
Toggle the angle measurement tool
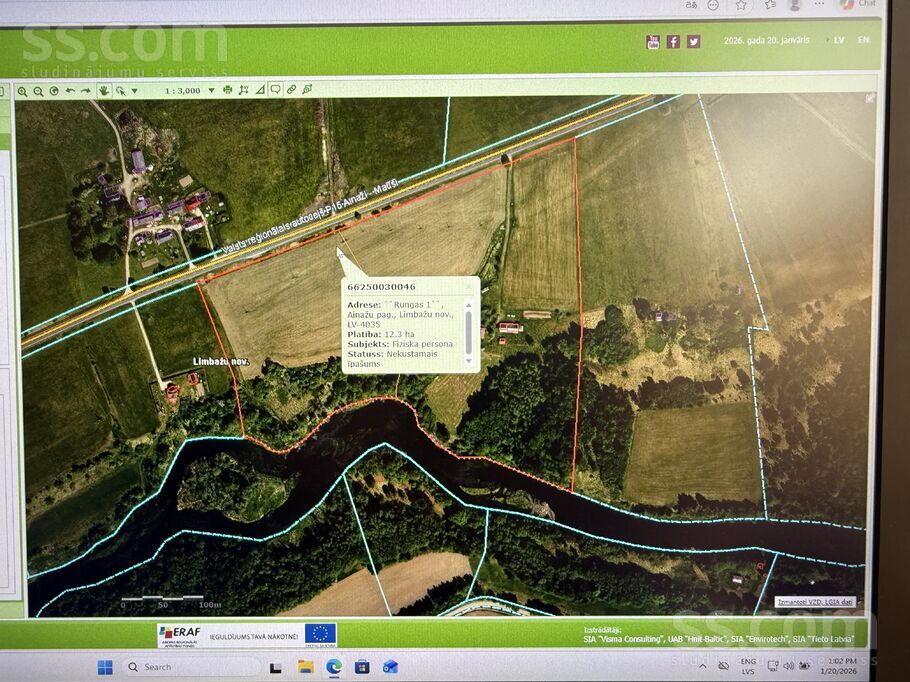260,90
